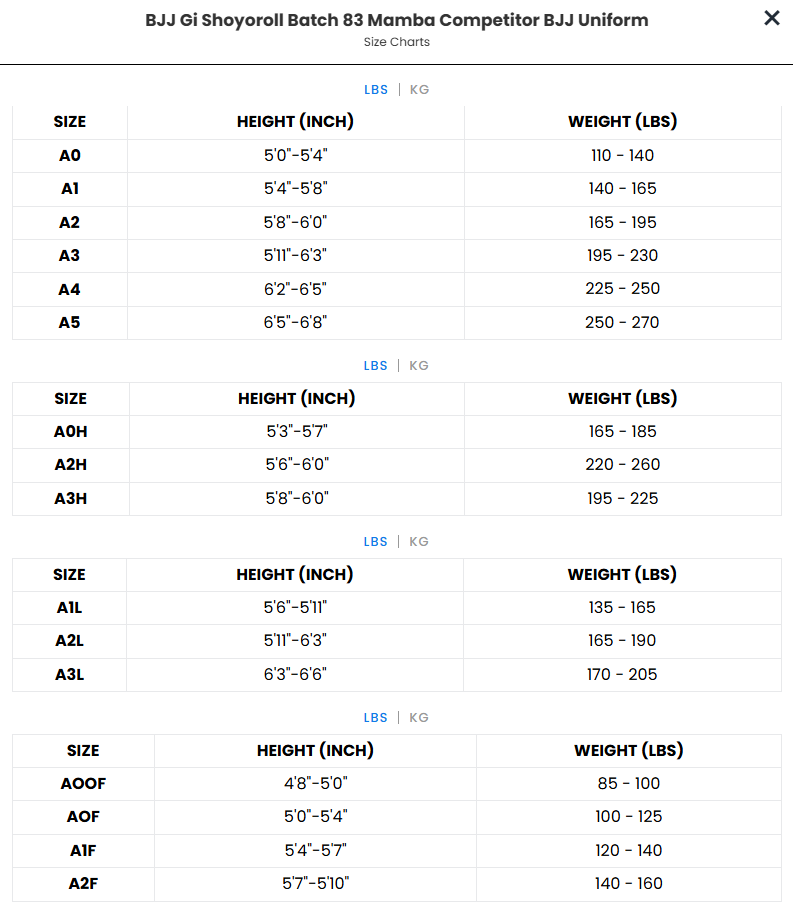Switch the A1L–A3L table to KG
Screen dimensions: 793x915
419,542
